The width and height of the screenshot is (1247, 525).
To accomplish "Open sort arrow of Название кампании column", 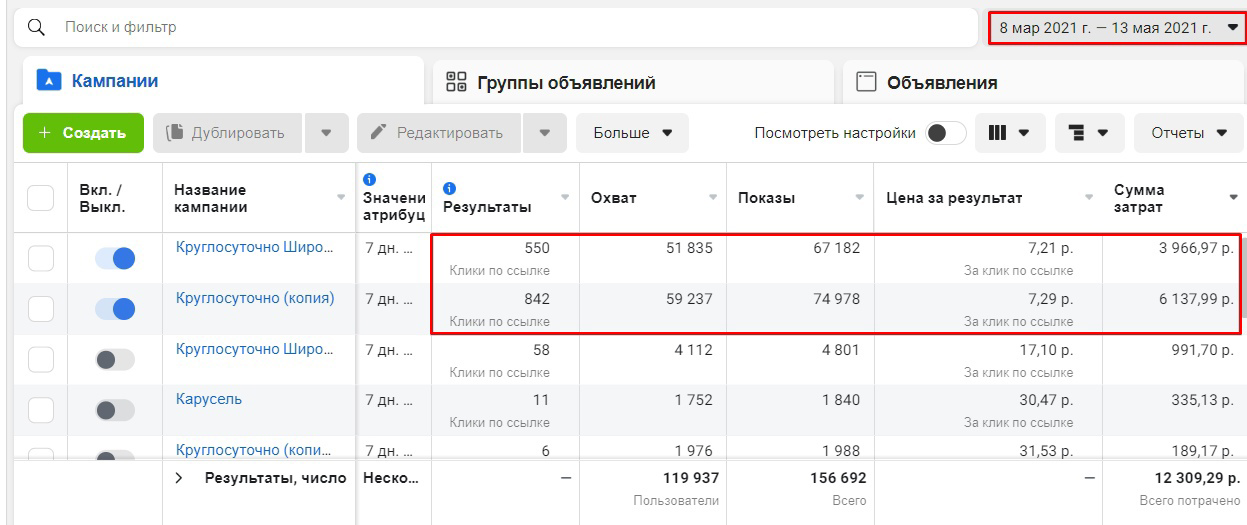I will click(x=341, y=197).
